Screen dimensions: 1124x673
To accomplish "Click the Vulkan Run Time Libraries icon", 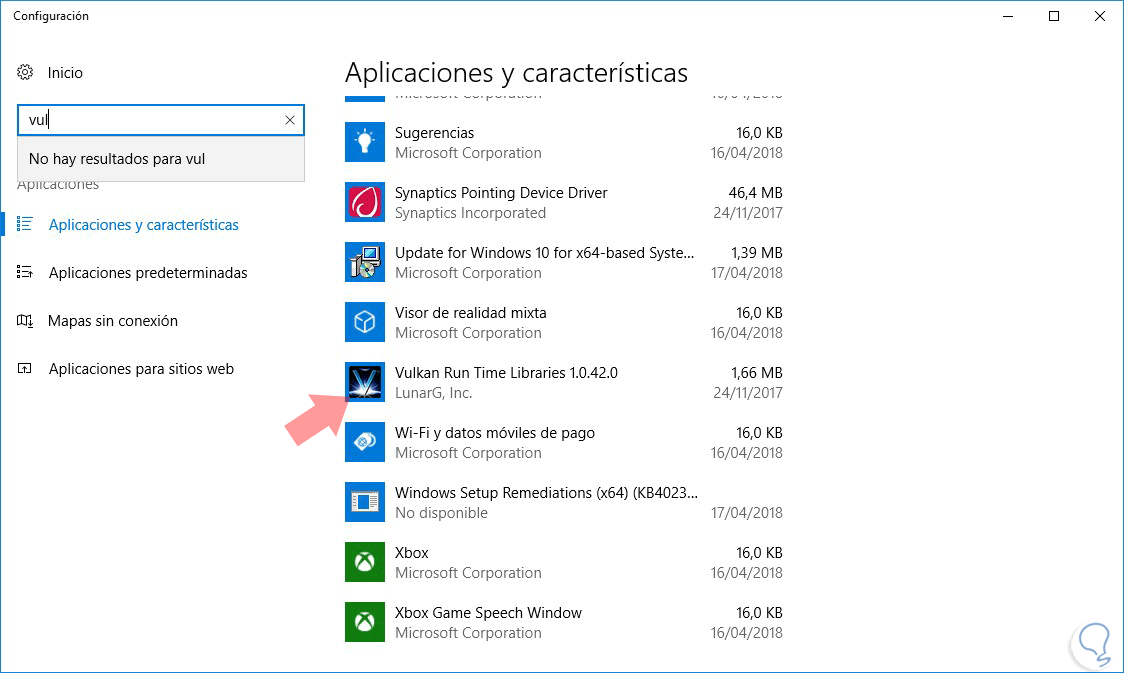I will [365, 382].
